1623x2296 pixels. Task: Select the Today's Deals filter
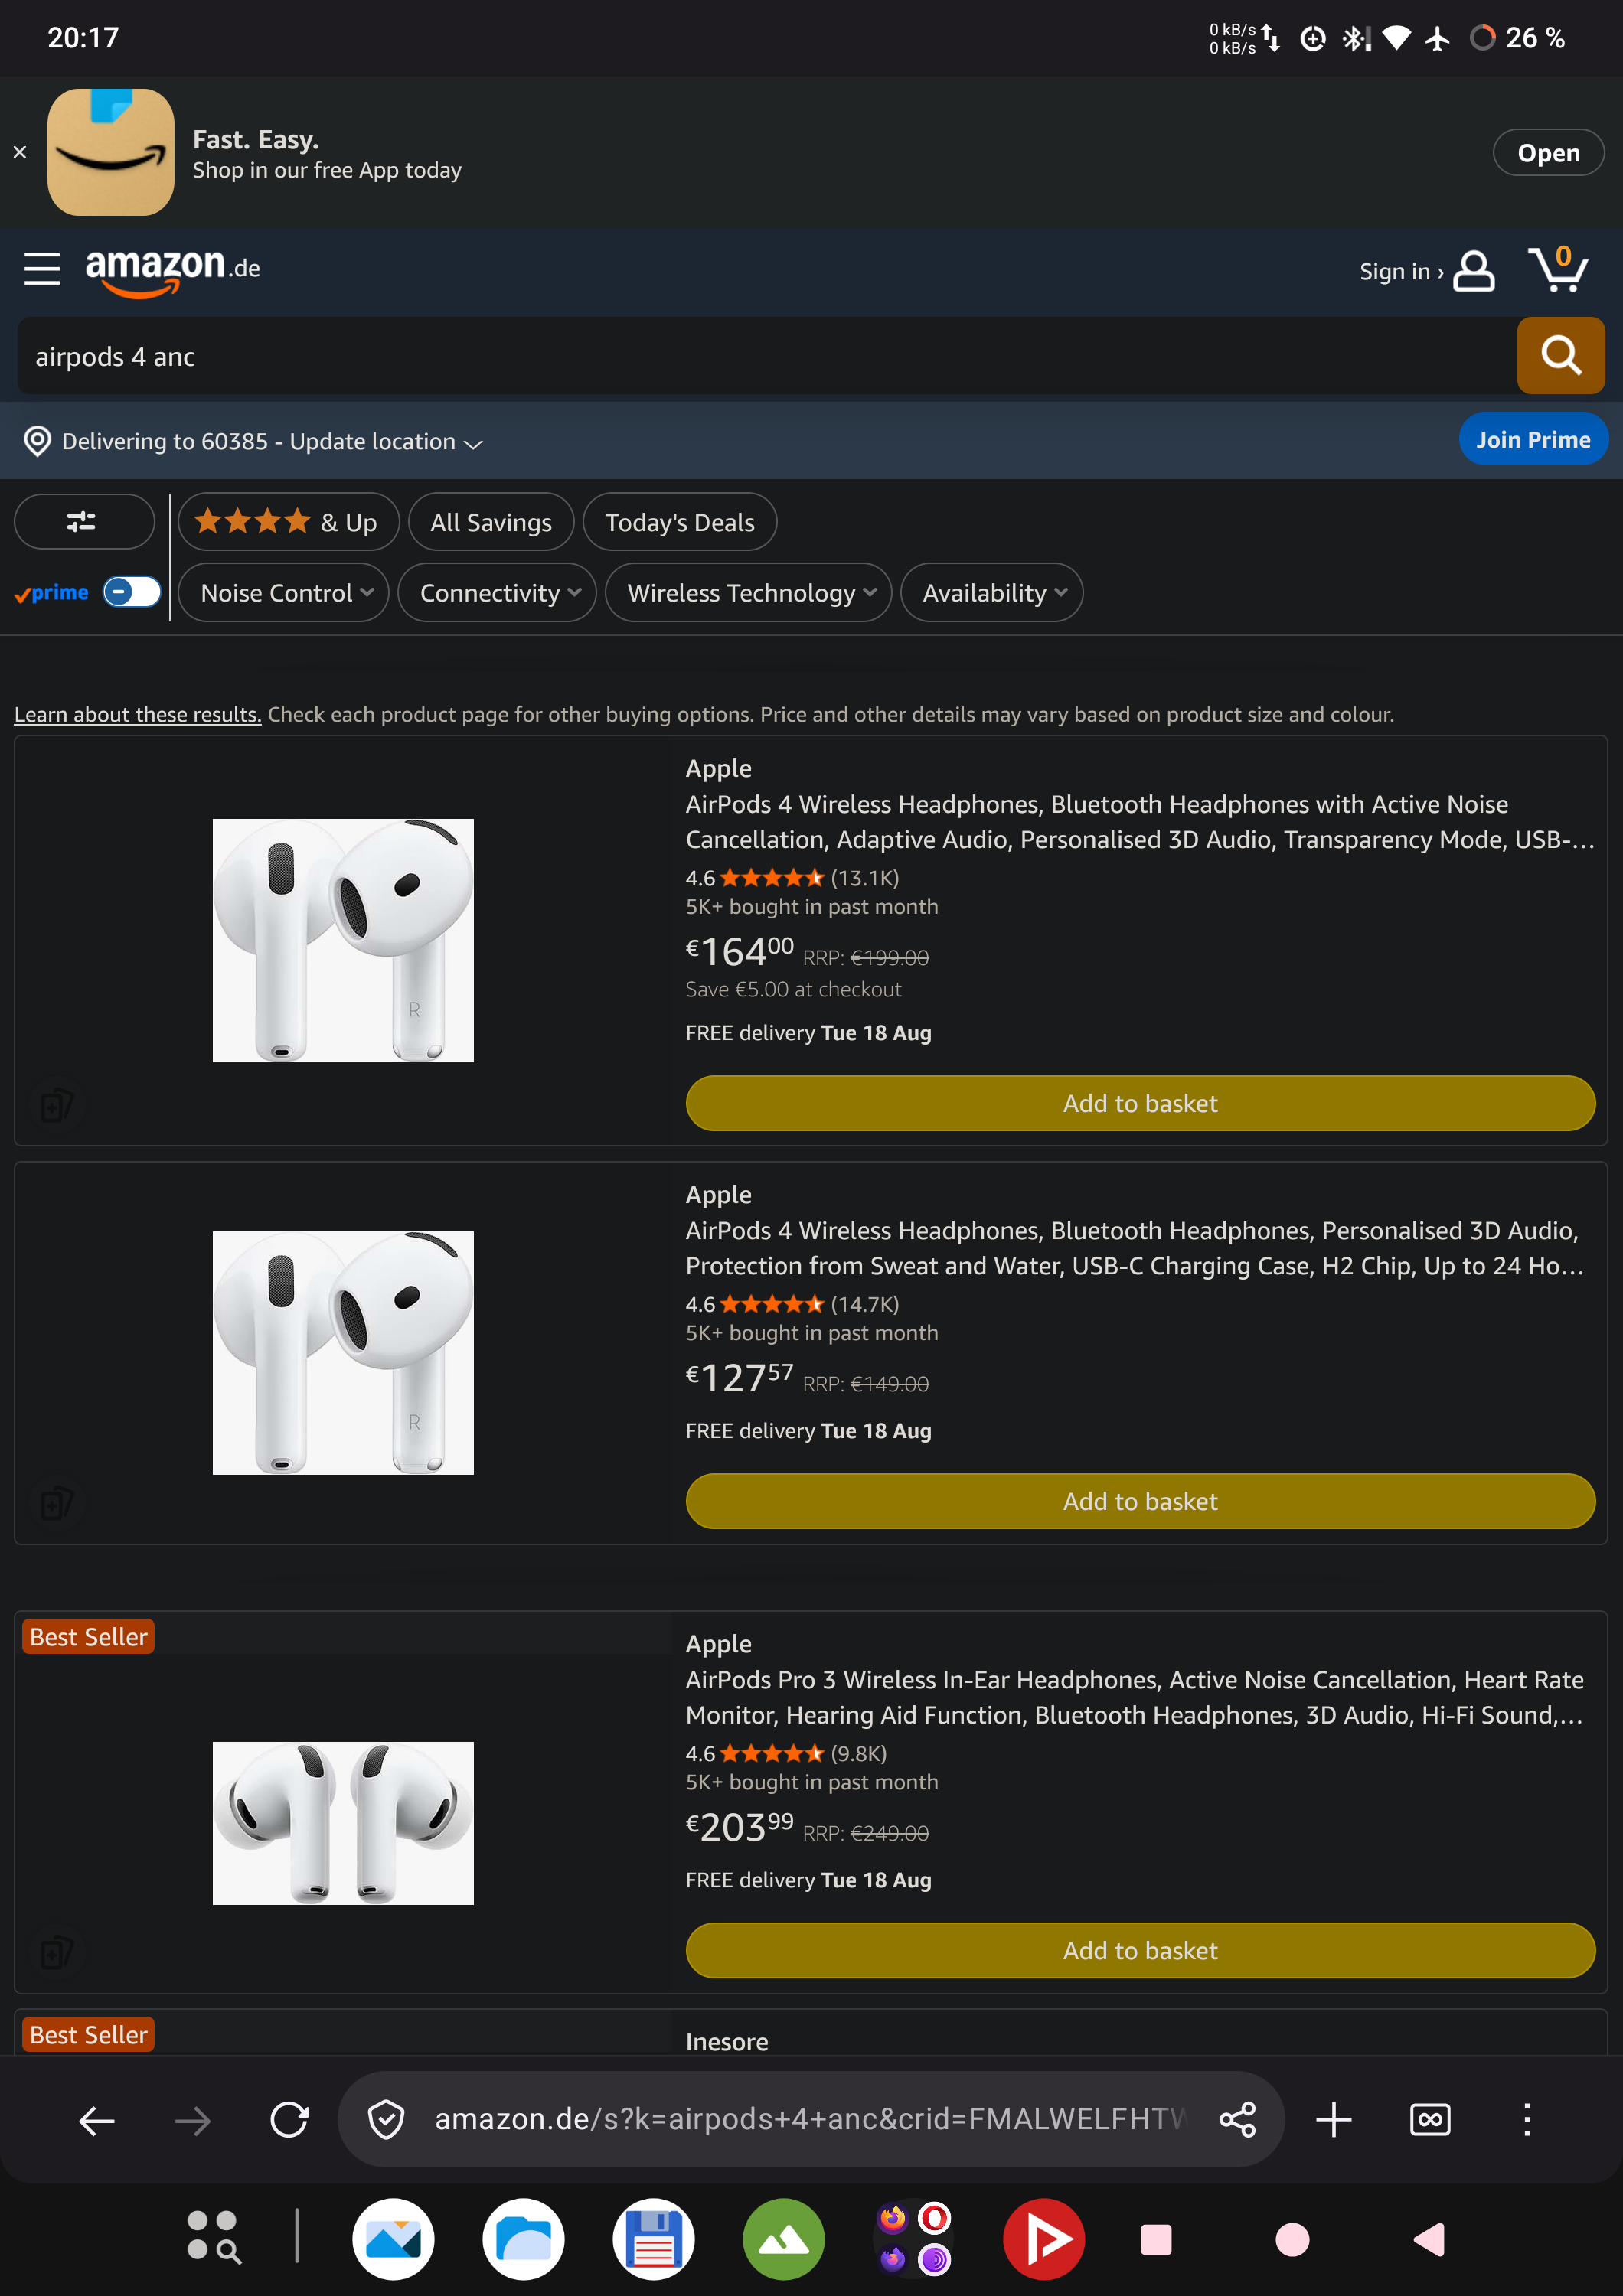coord(679,522)
